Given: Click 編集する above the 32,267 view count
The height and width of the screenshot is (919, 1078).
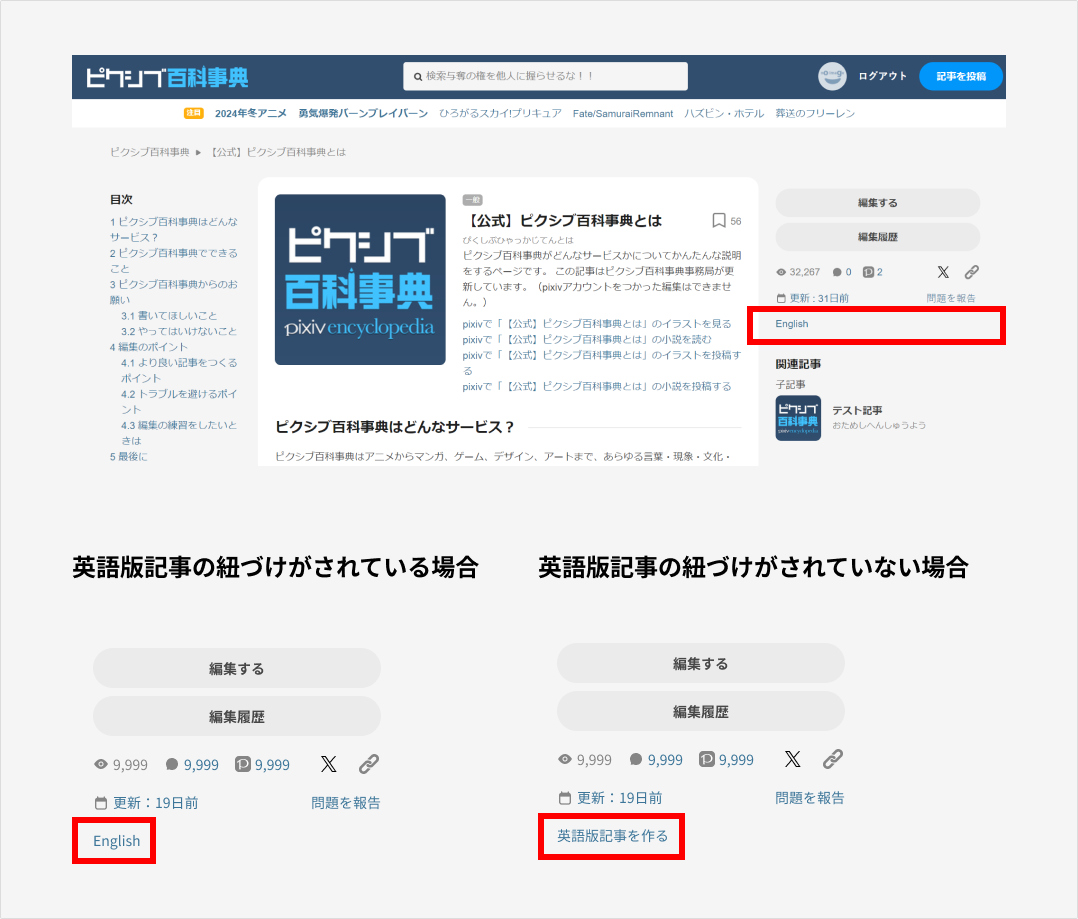Looking at the screenshot, I should coord(877,203).
